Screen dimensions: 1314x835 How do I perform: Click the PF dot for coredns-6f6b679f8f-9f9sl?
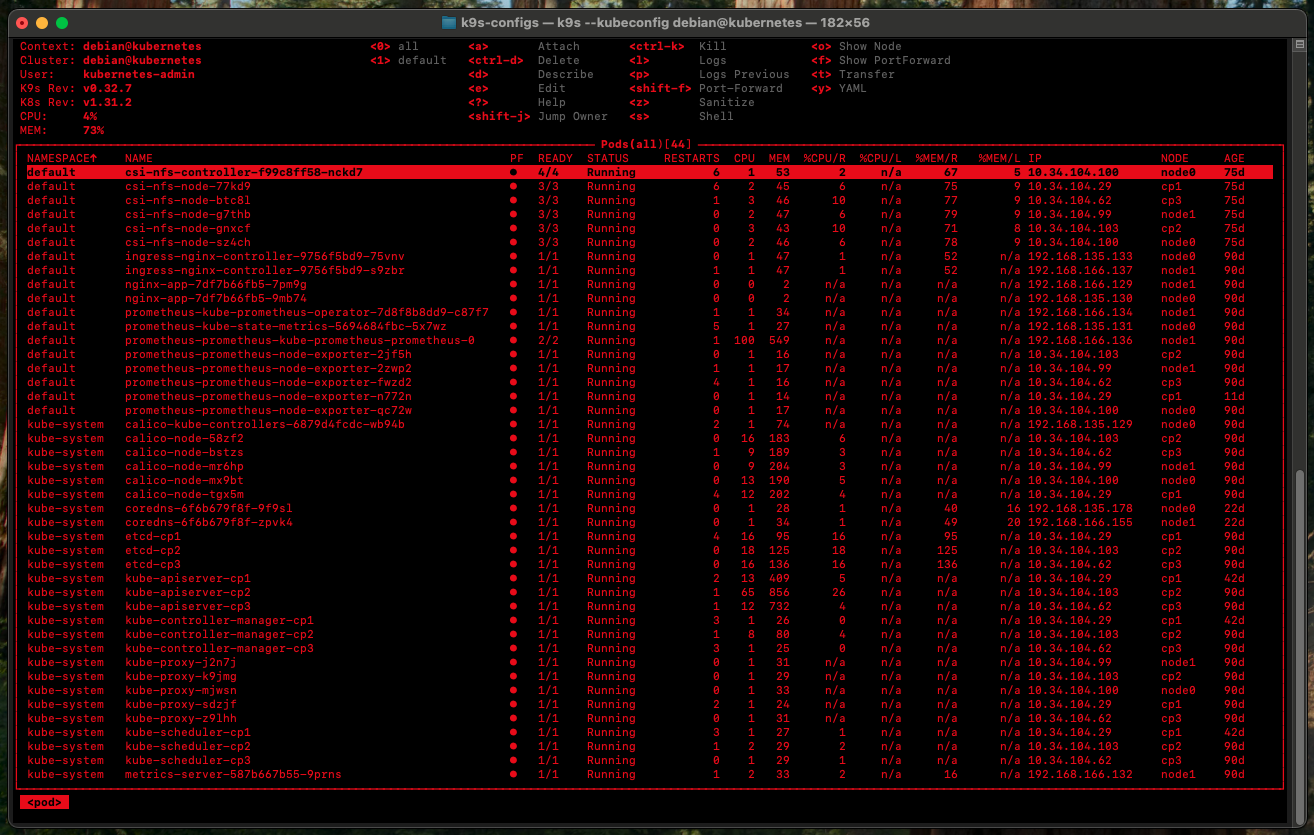pos(514,508)
